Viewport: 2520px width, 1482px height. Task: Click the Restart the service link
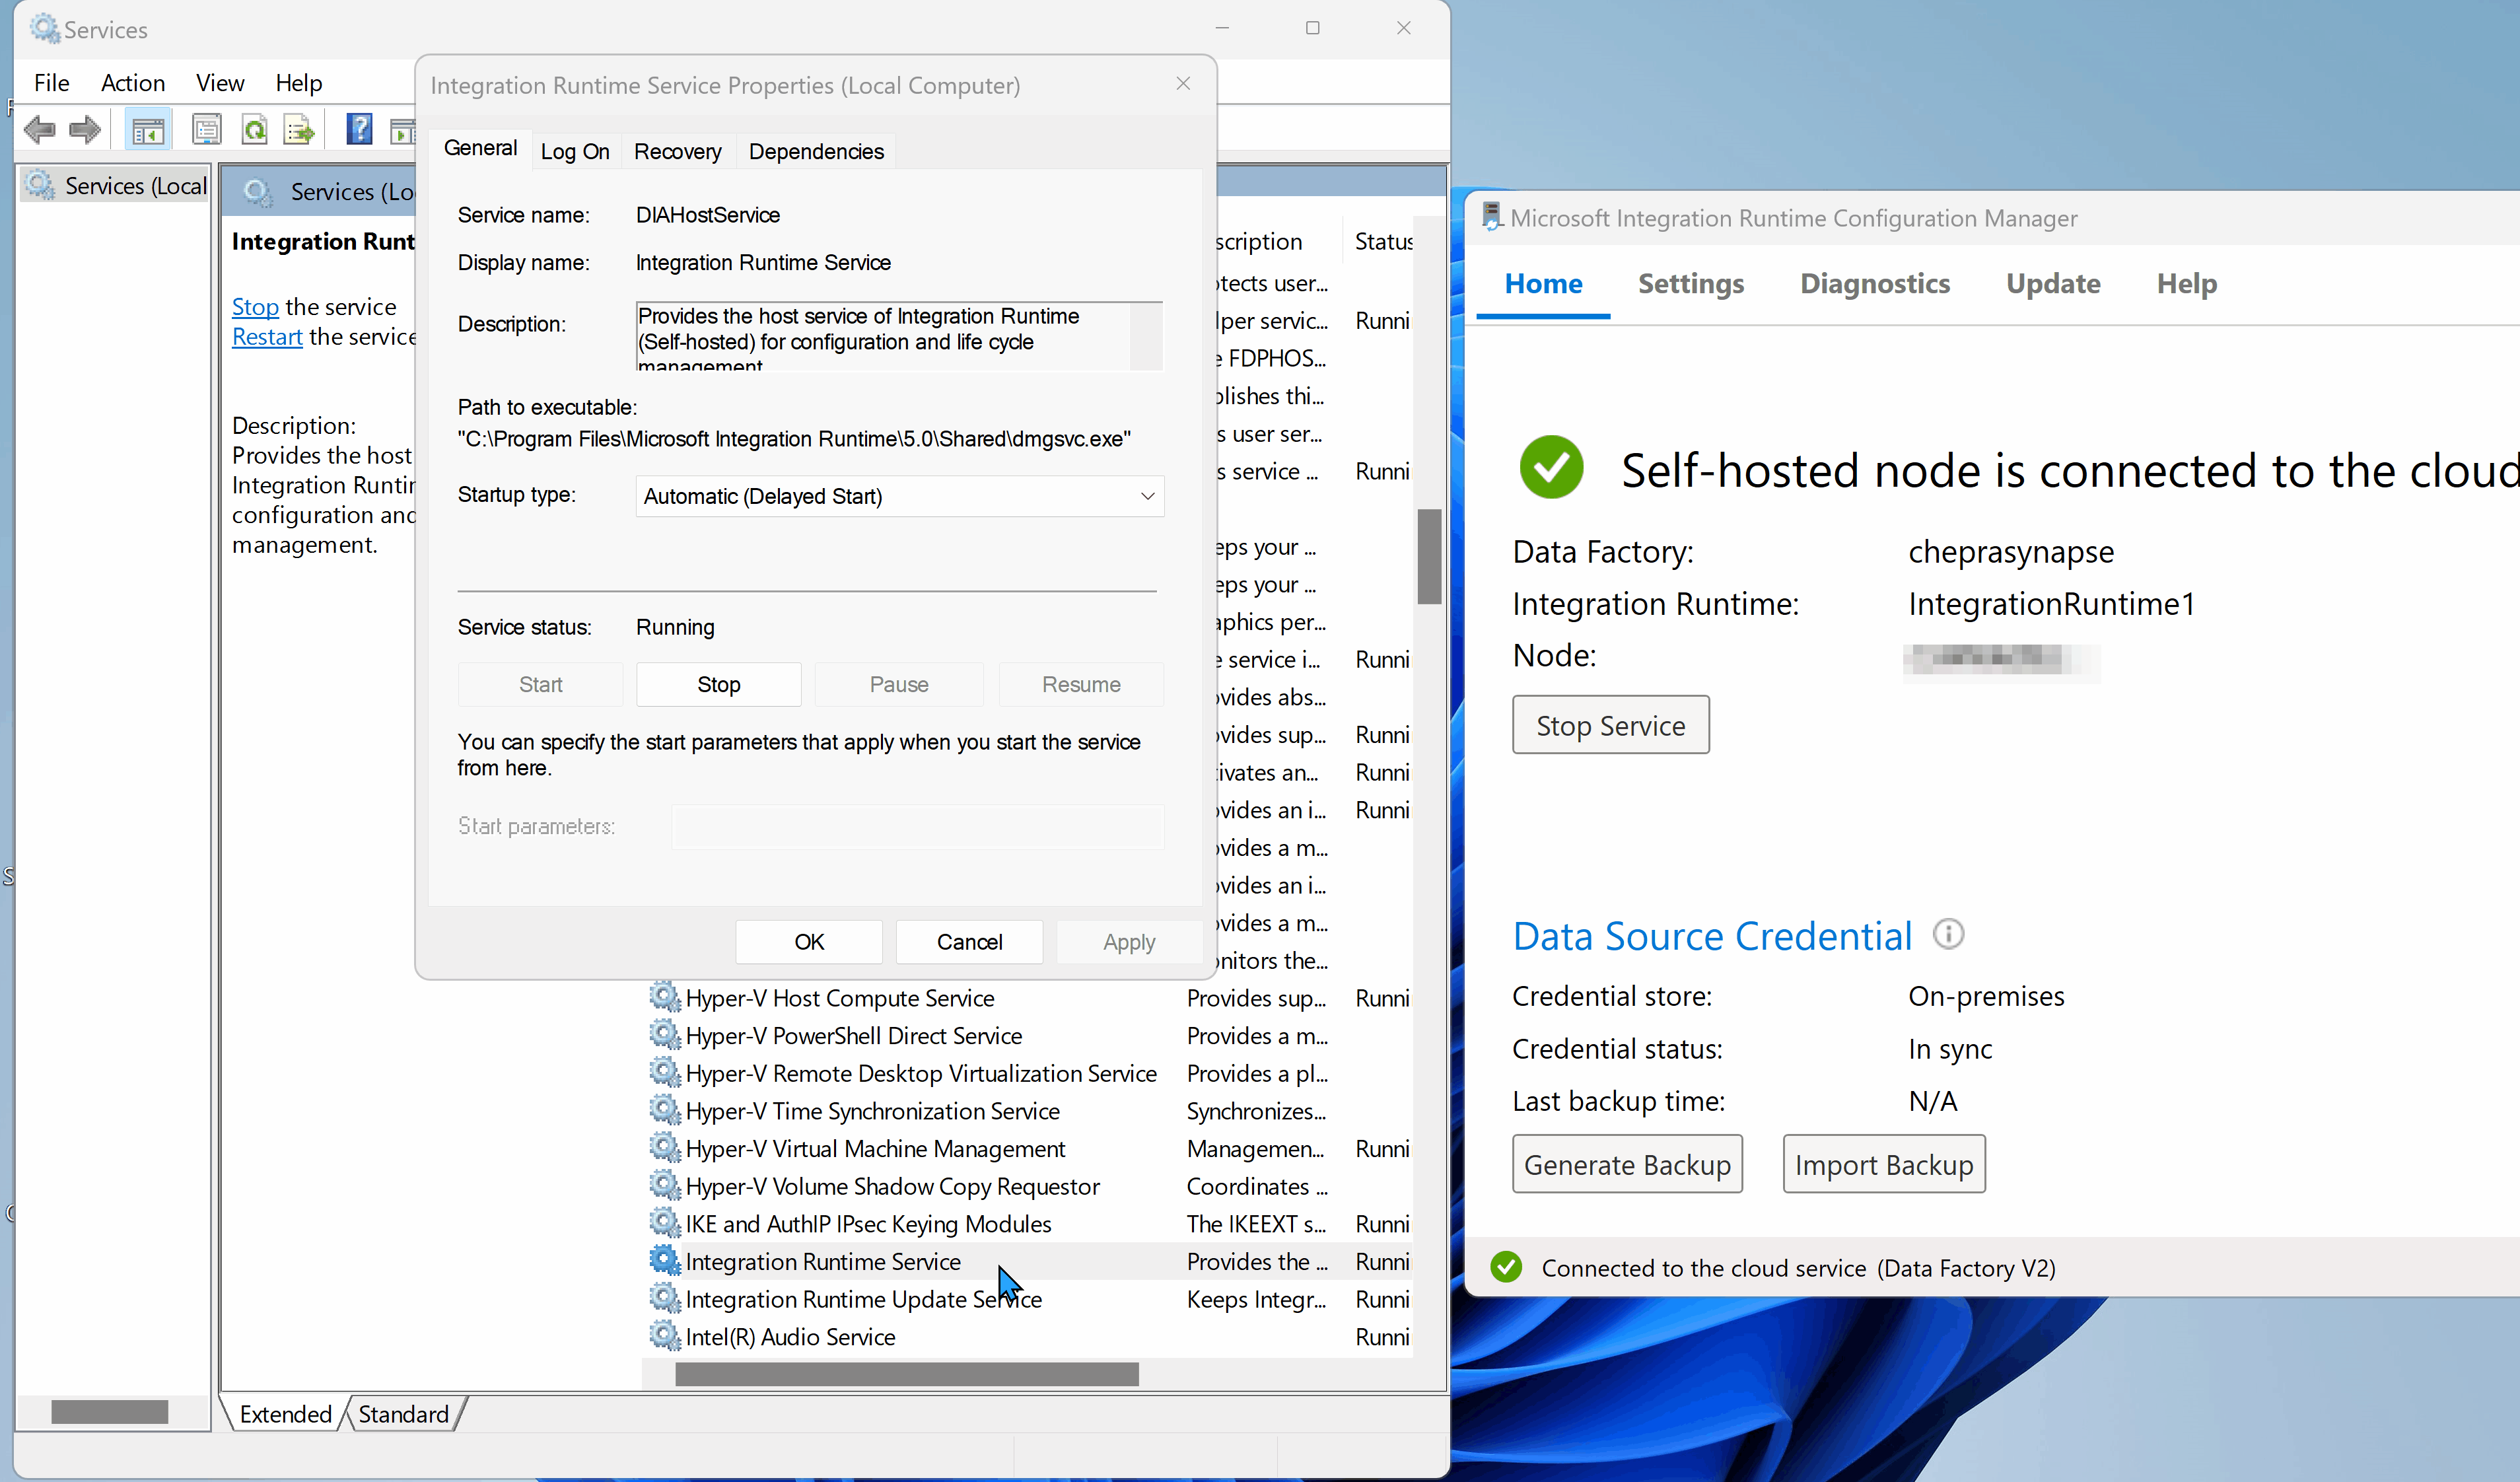266,337
